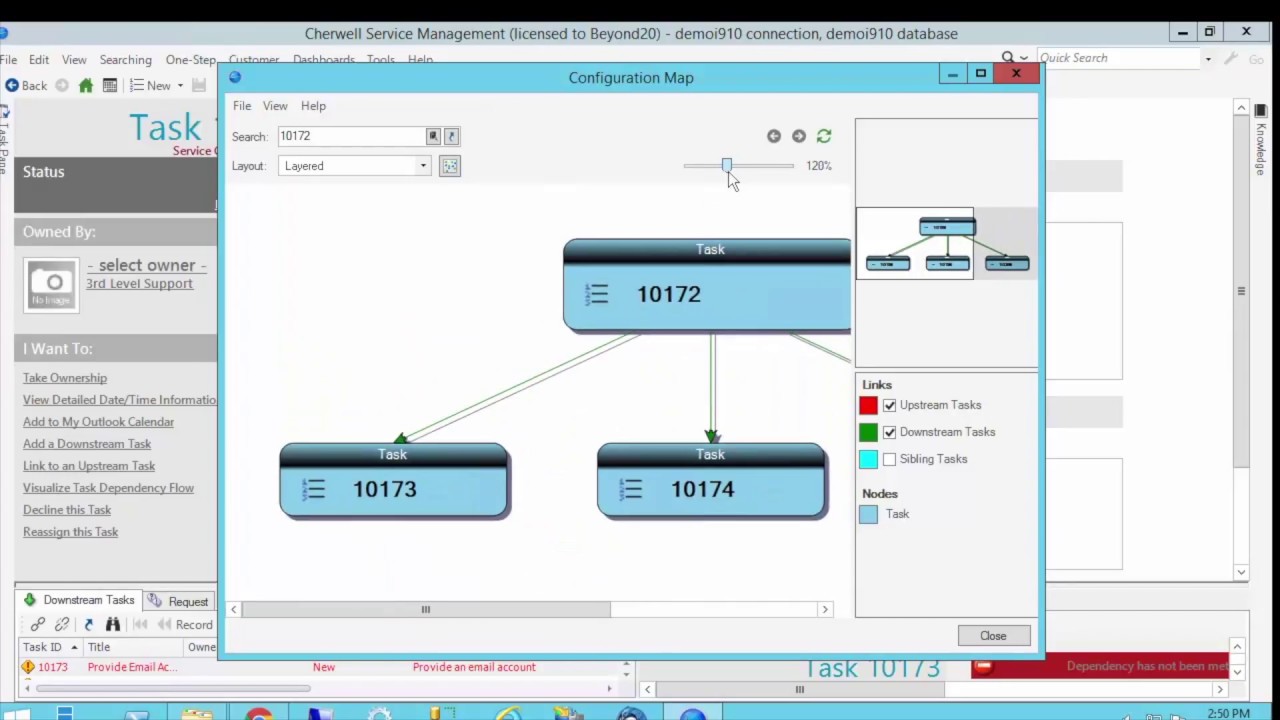Uncheck the Downstream Tasks links checkbox
This screenshot has height=720, width=1280.
coord(889,432)
